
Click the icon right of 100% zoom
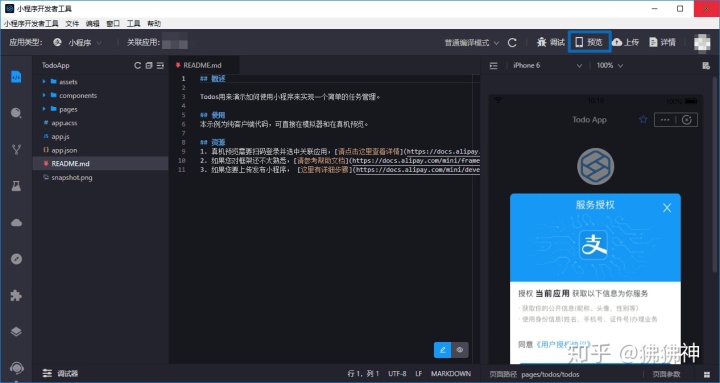(706, 66)
